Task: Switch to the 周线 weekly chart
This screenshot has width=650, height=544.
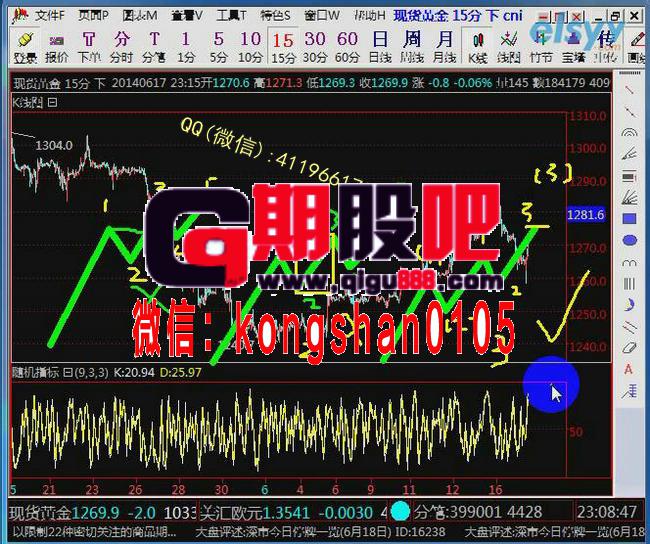Action: 412,48
